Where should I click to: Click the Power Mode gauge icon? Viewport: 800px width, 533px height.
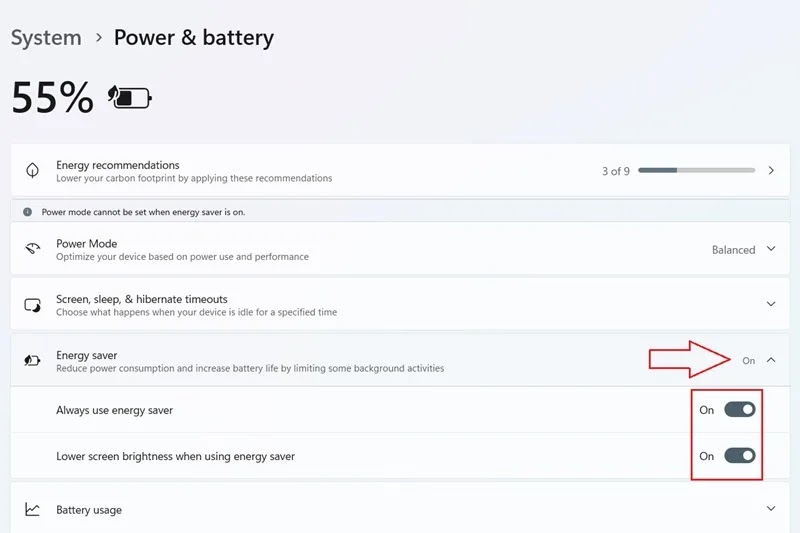pyautogui.click(x=32, y=249)
